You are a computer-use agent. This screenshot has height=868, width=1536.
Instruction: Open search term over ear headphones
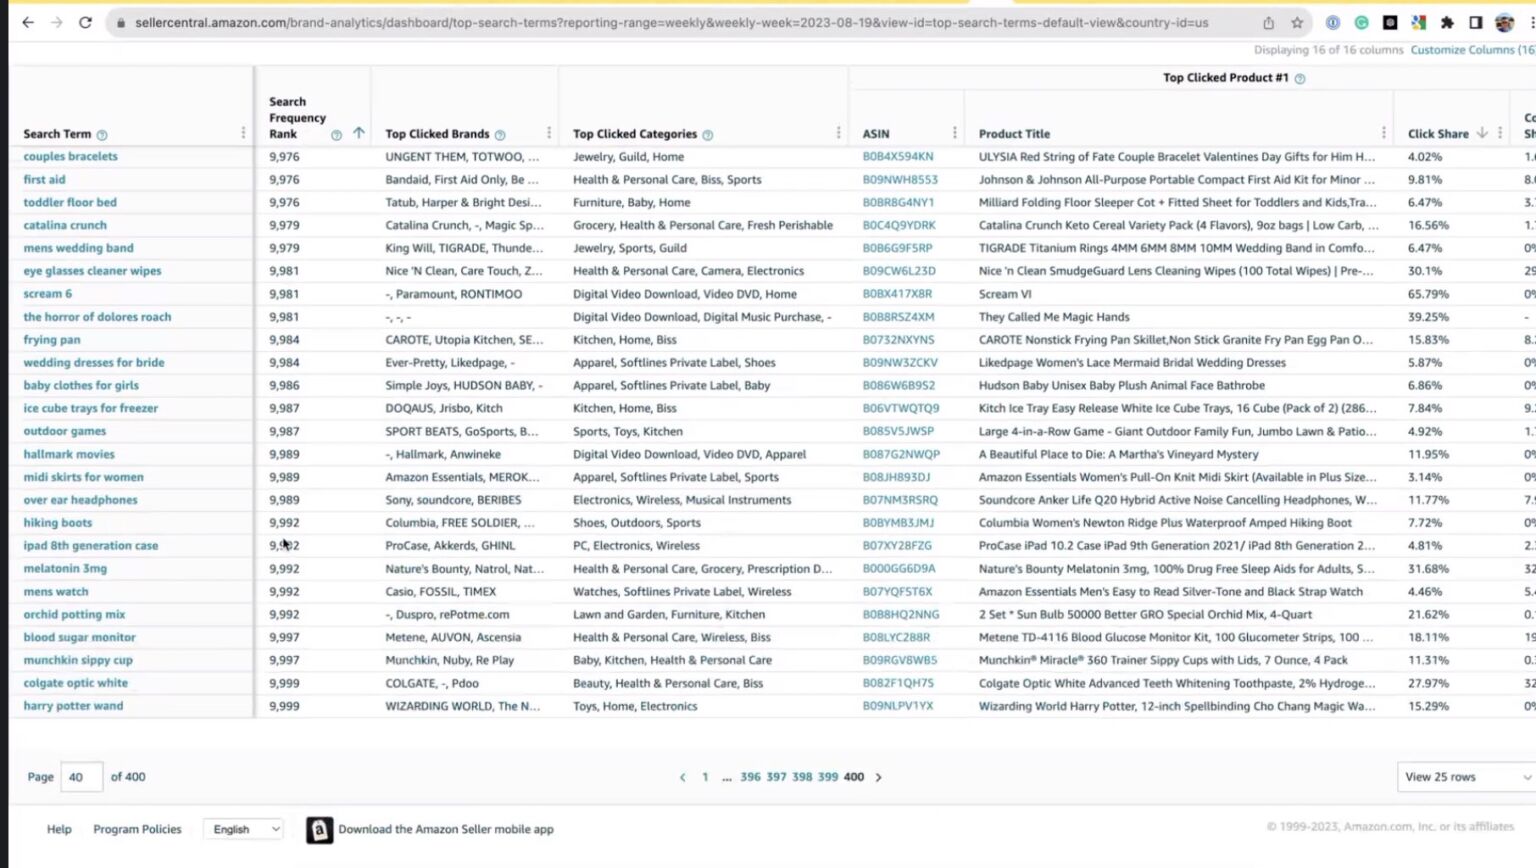(80, 500)
